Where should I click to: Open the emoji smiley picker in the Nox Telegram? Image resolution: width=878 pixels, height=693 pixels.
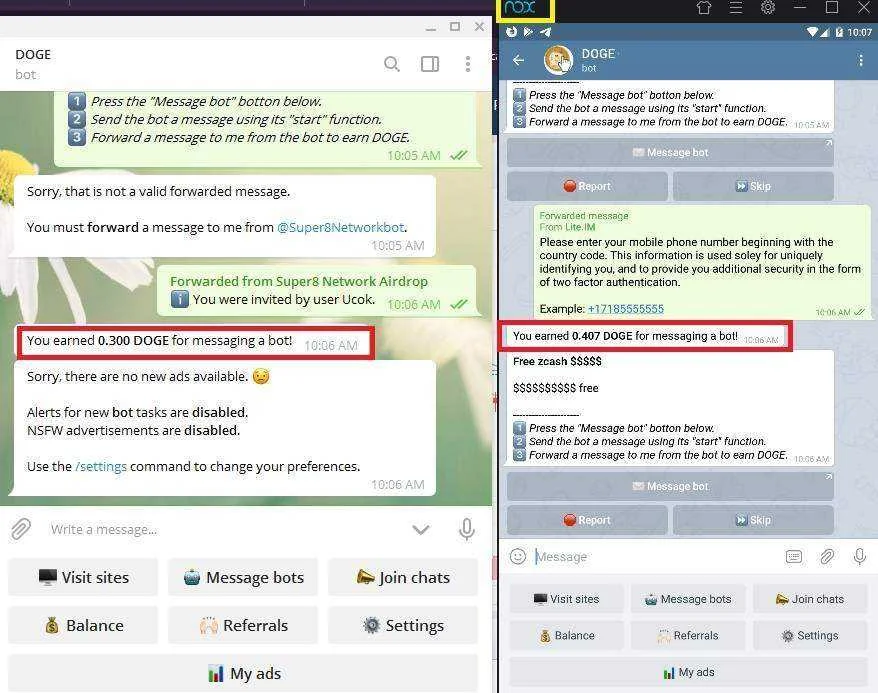pyautogui.click(x=518, y=556)
